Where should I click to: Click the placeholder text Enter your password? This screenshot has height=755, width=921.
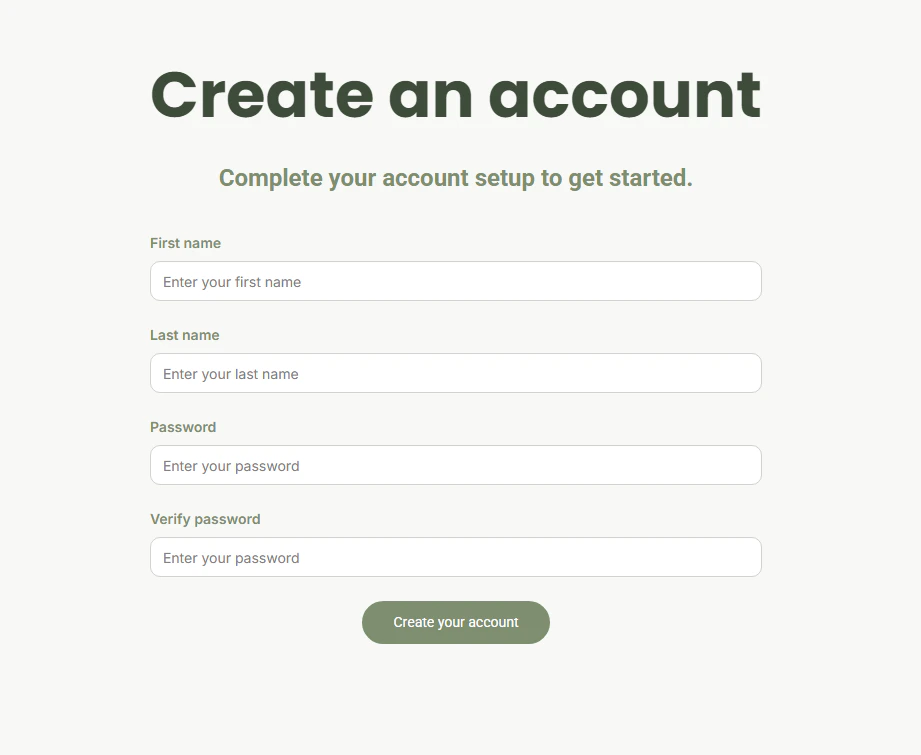230,465
